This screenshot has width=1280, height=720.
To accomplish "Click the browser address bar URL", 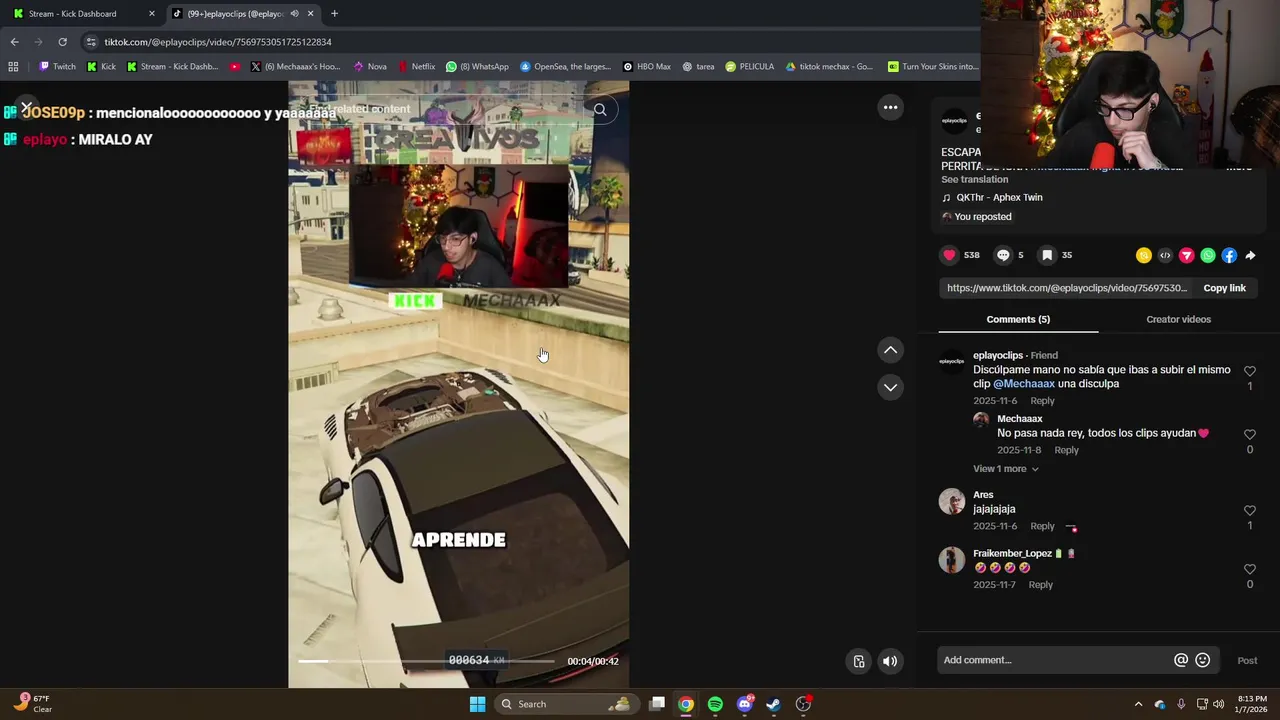I will click(x=218, y=42).
